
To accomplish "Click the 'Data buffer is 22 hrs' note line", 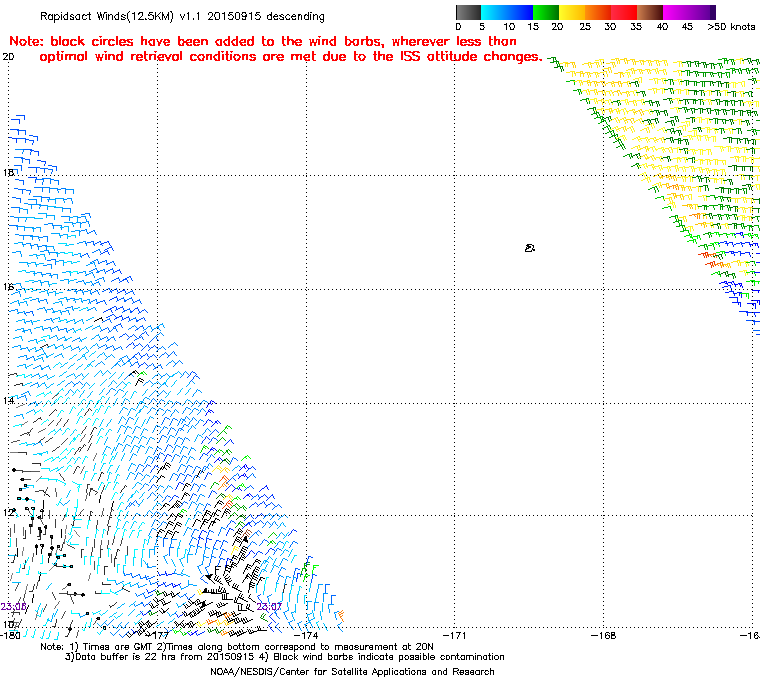I will [x=285, y=657].
